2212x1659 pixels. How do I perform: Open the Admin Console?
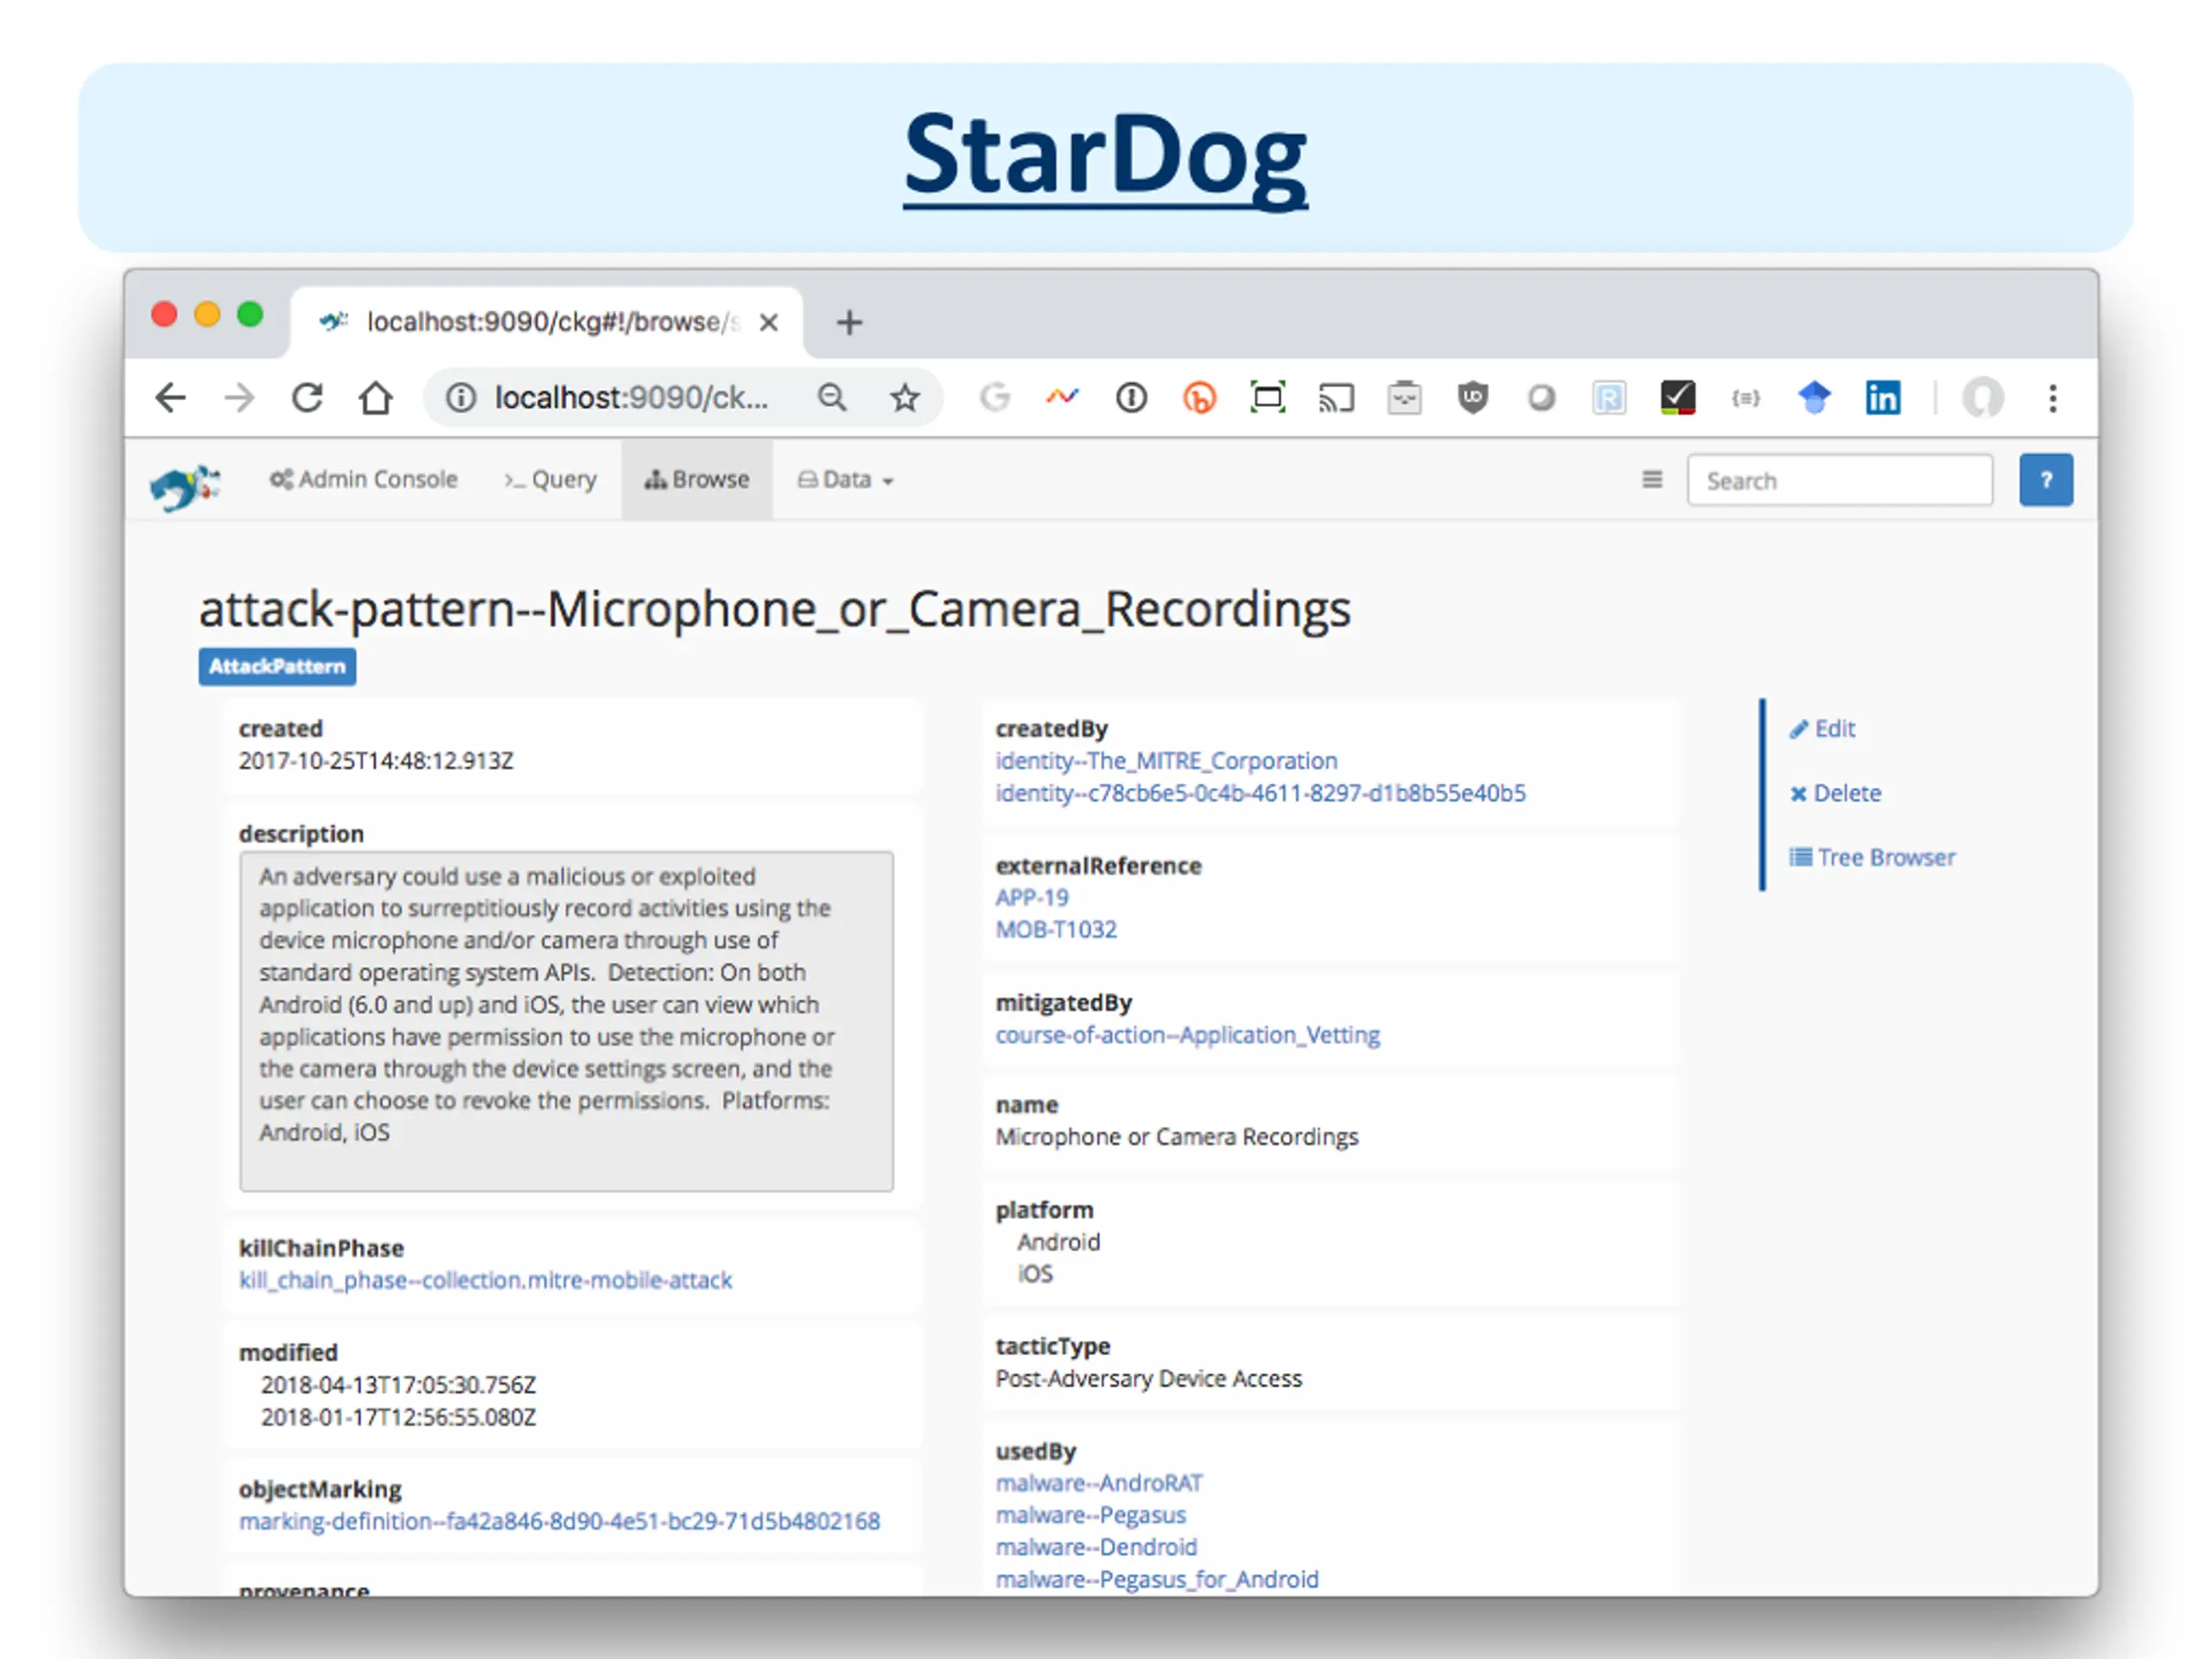(363, 480)
